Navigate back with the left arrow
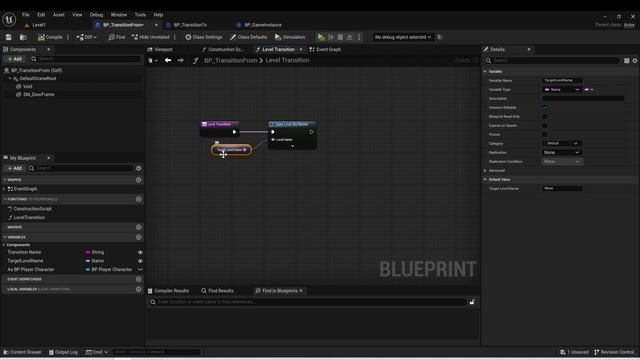The image size is (640, 360). [168, 60]
